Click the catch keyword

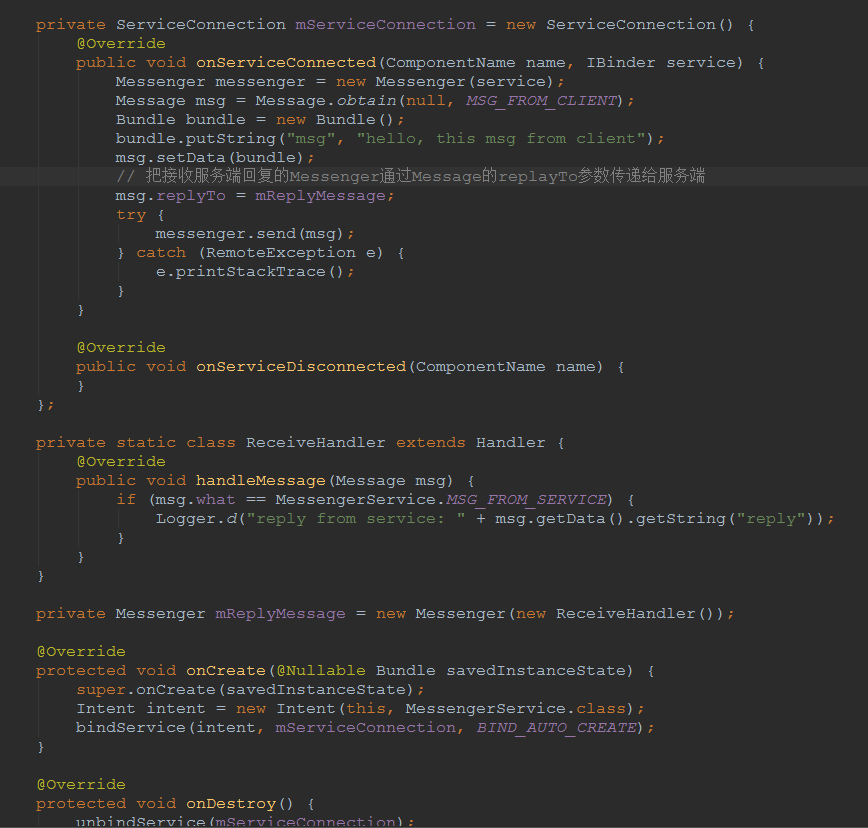pos(161,252)
